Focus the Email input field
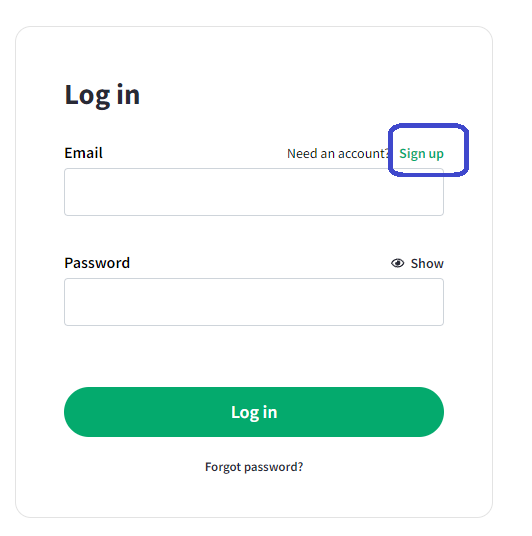The image size is (532, 536). 254,192
